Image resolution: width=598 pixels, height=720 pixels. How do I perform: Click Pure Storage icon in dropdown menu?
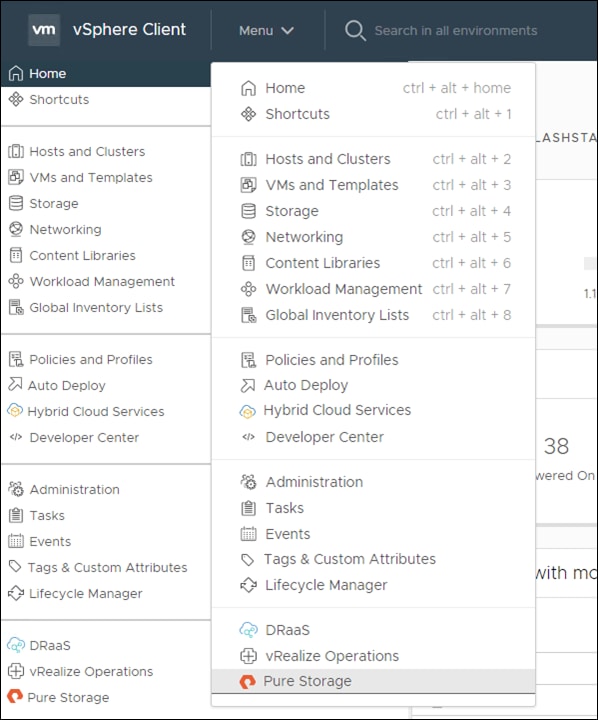[247, 681]
